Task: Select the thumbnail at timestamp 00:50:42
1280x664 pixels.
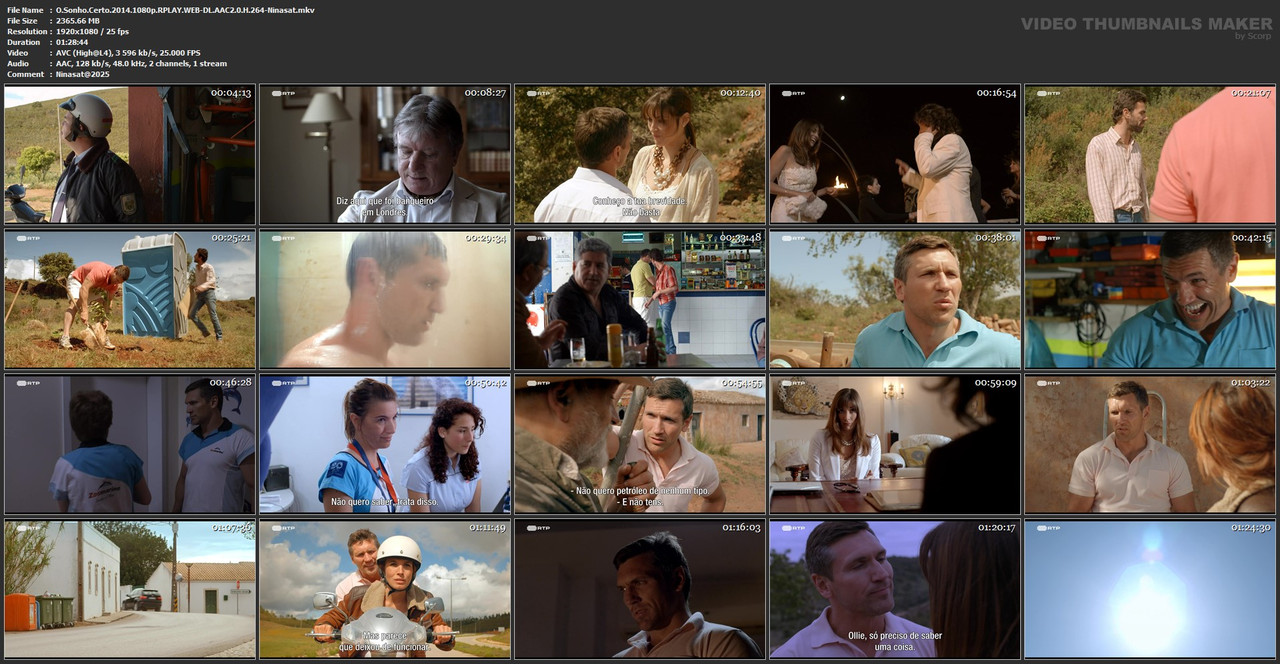Action: coord(385,445)
